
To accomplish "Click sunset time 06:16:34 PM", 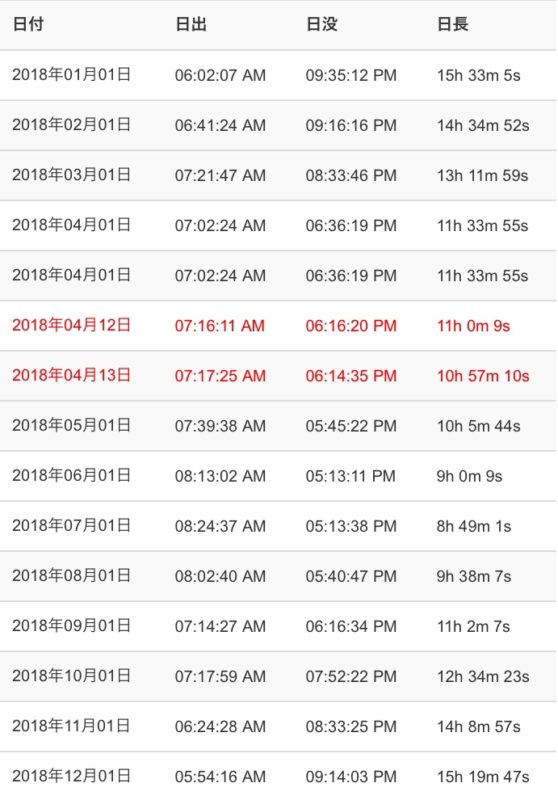I will click(x=351, y=627).
